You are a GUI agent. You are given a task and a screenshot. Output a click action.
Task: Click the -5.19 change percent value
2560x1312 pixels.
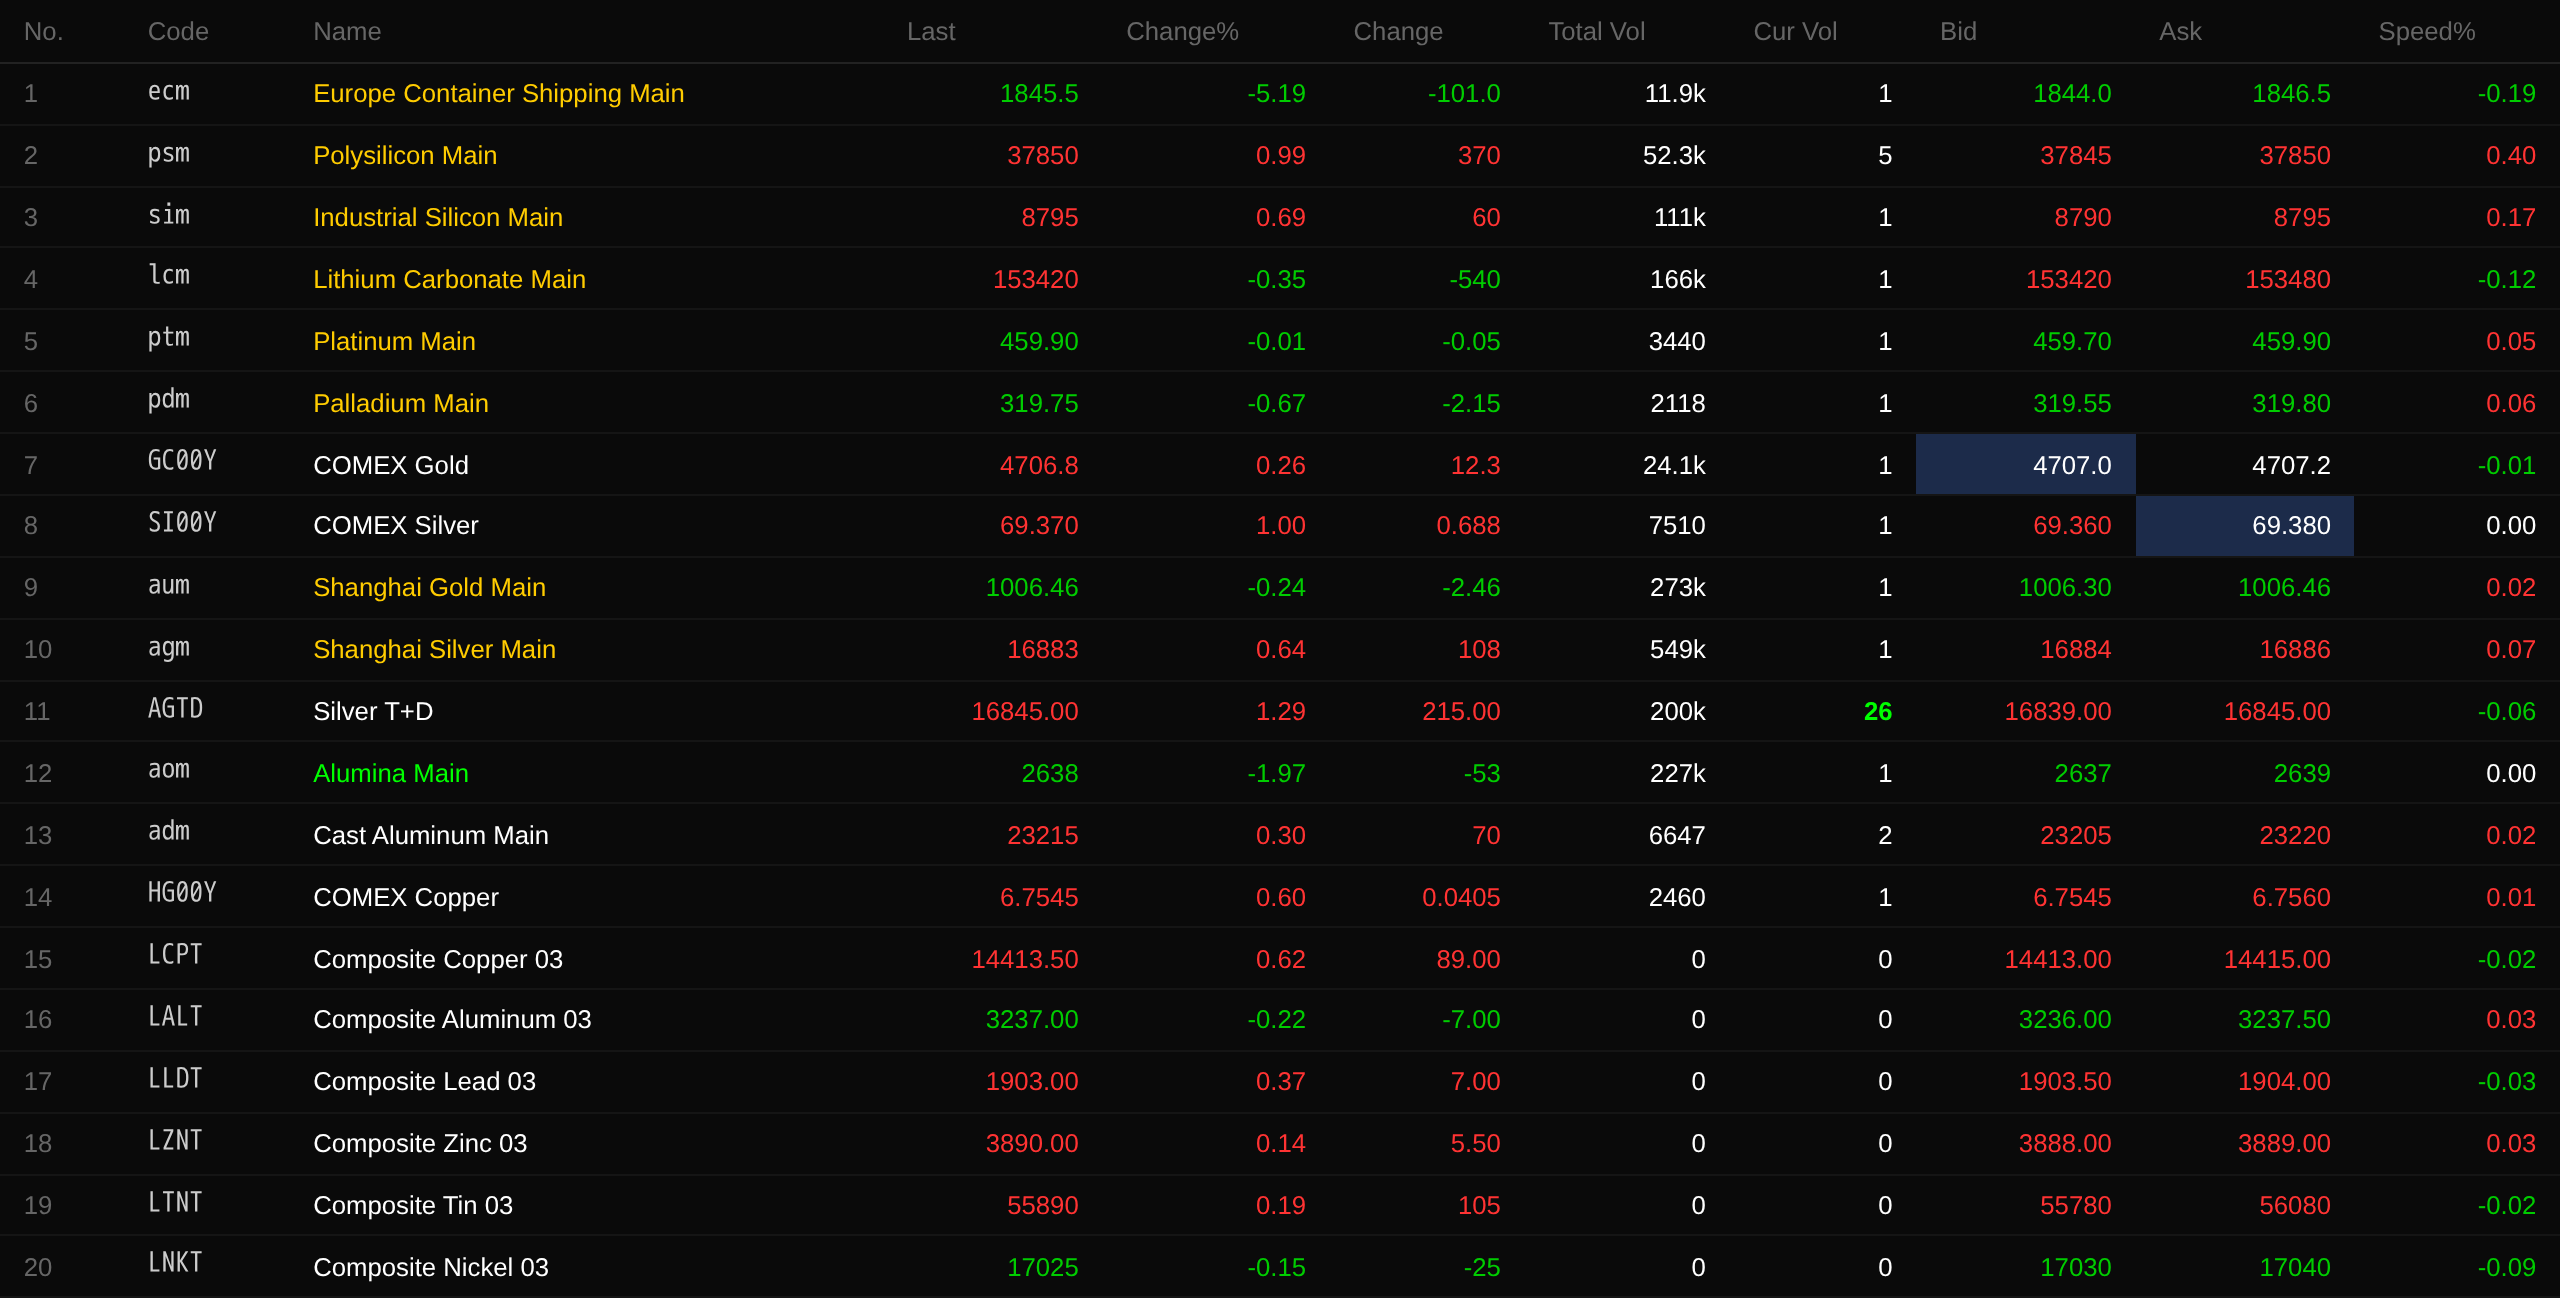click(1276, 94)
